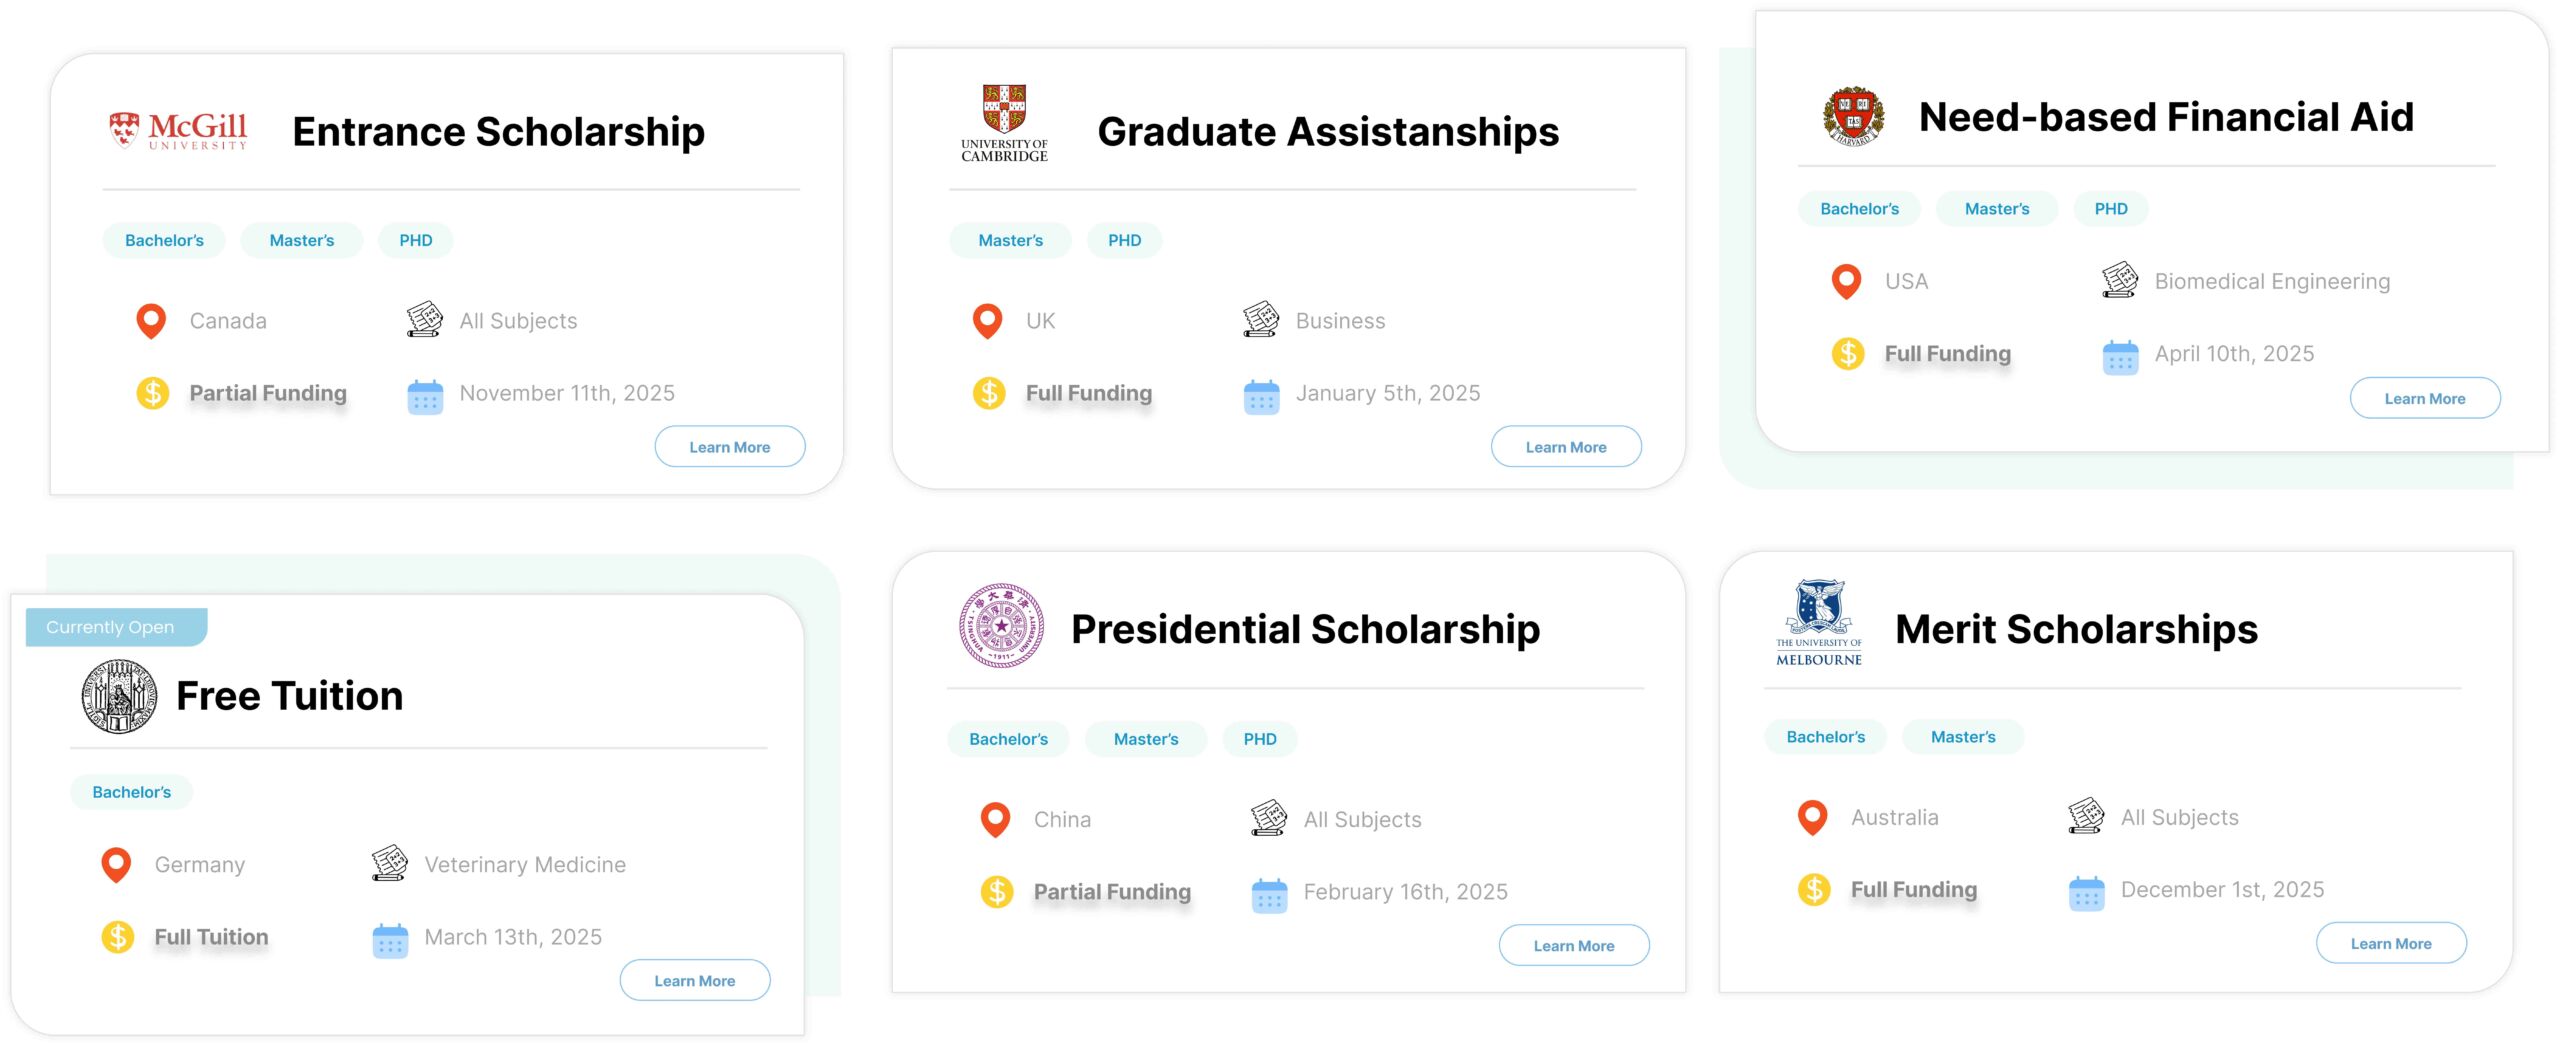Viewport: 2560px width, 1046px height.
Task: Click the subject icon next to Biomedical Engineering
Action: [2119, 280]
